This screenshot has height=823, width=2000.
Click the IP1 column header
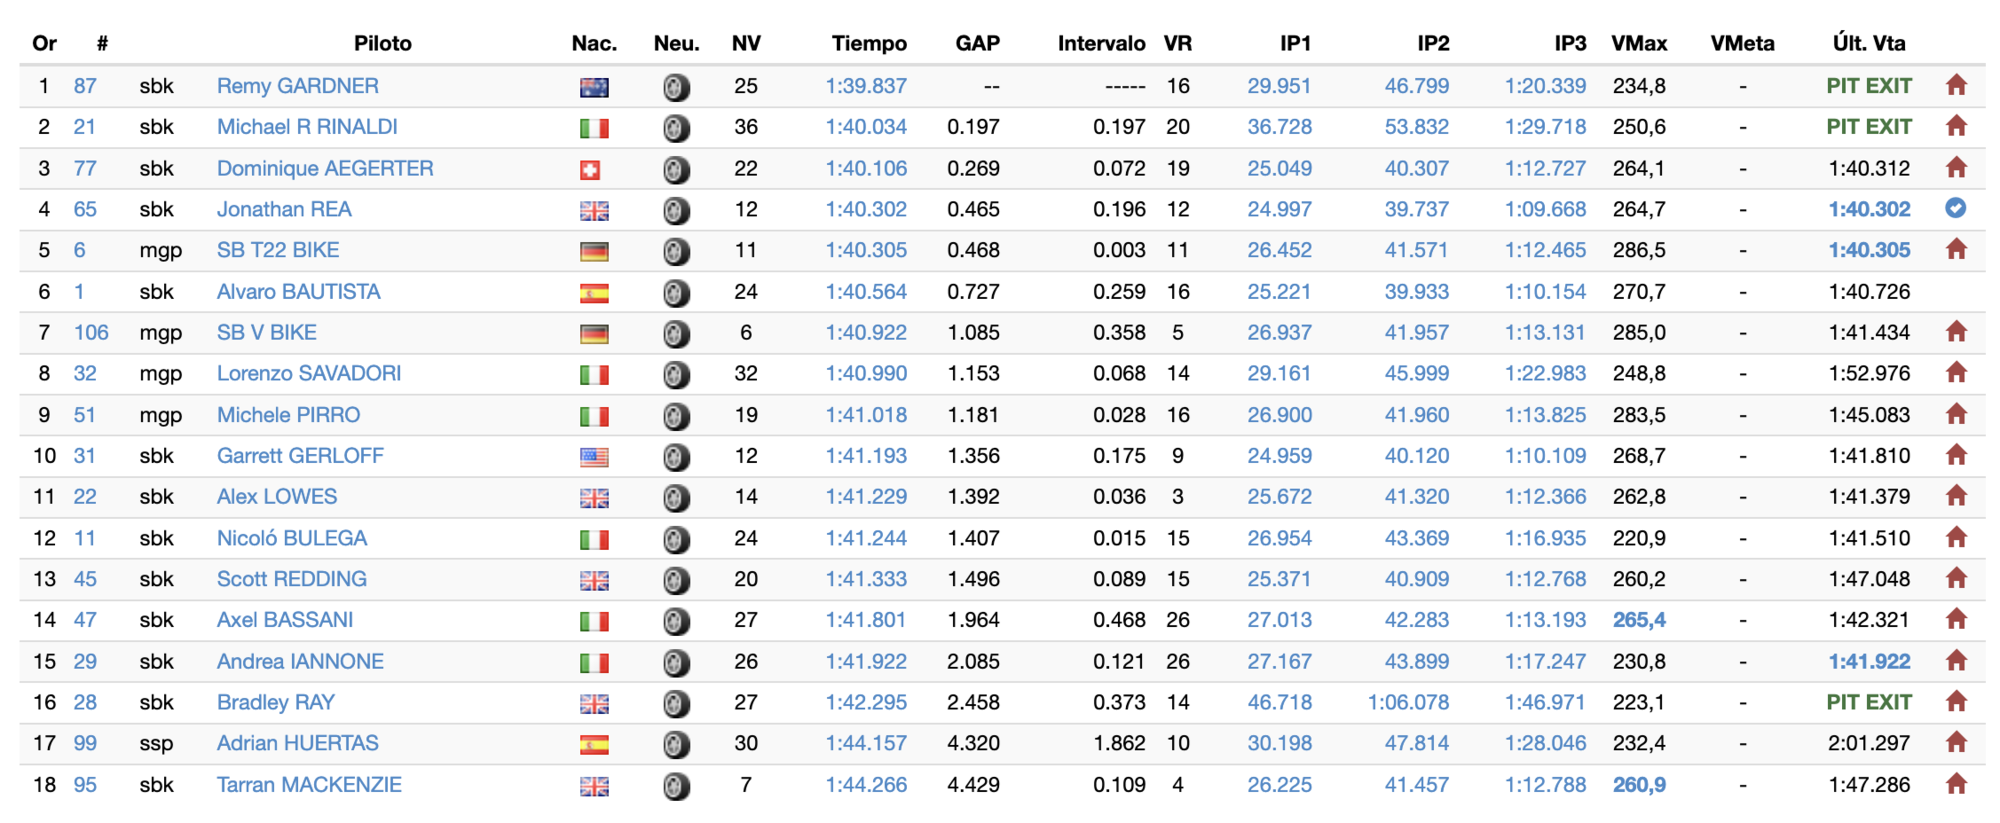[x=1295, y=43]
